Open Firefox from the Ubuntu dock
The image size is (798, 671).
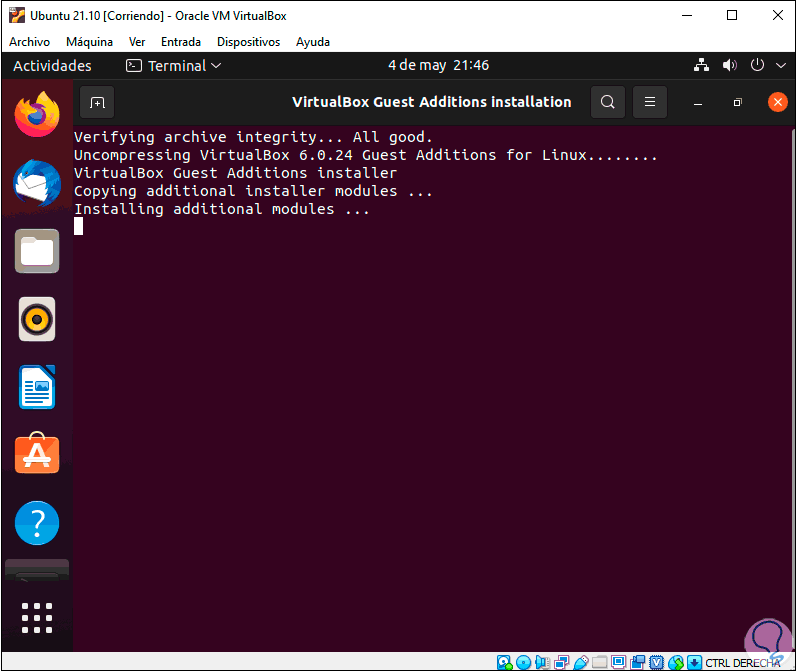coord(37,114)
